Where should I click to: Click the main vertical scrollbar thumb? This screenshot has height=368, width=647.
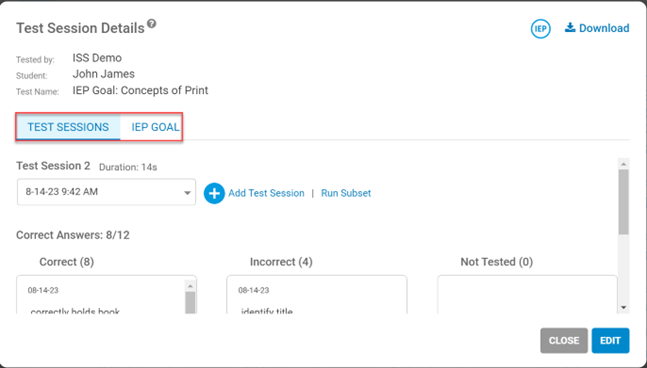pos(623,202)
